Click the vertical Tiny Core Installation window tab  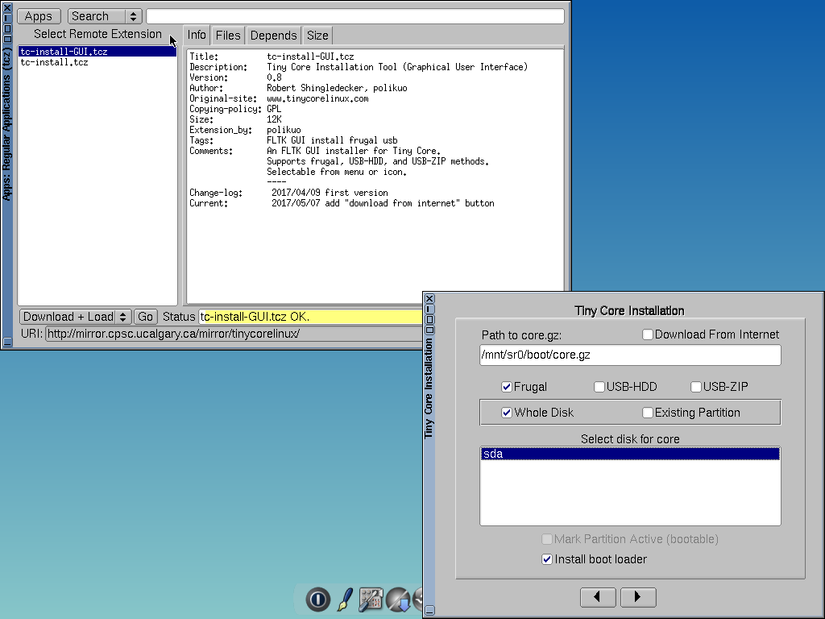point(429,400)
